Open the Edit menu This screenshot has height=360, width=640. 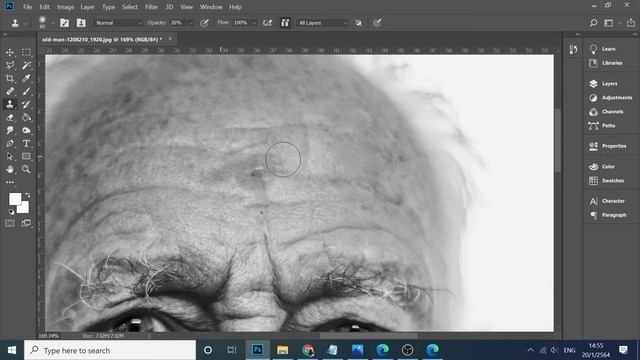click(44, 7)
